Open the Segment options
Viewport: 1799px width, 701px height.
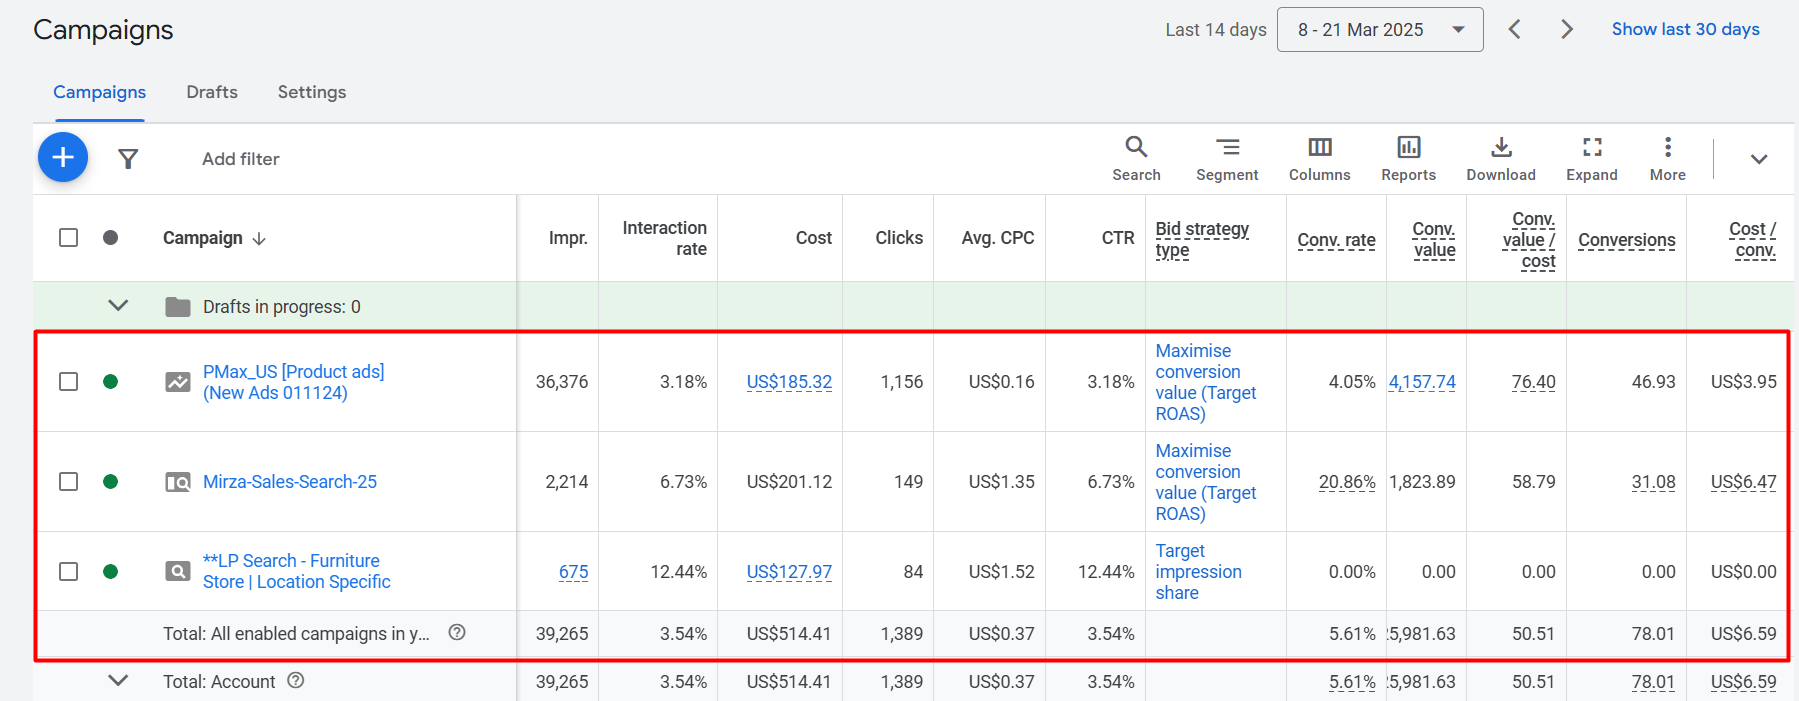(1227, 159)
